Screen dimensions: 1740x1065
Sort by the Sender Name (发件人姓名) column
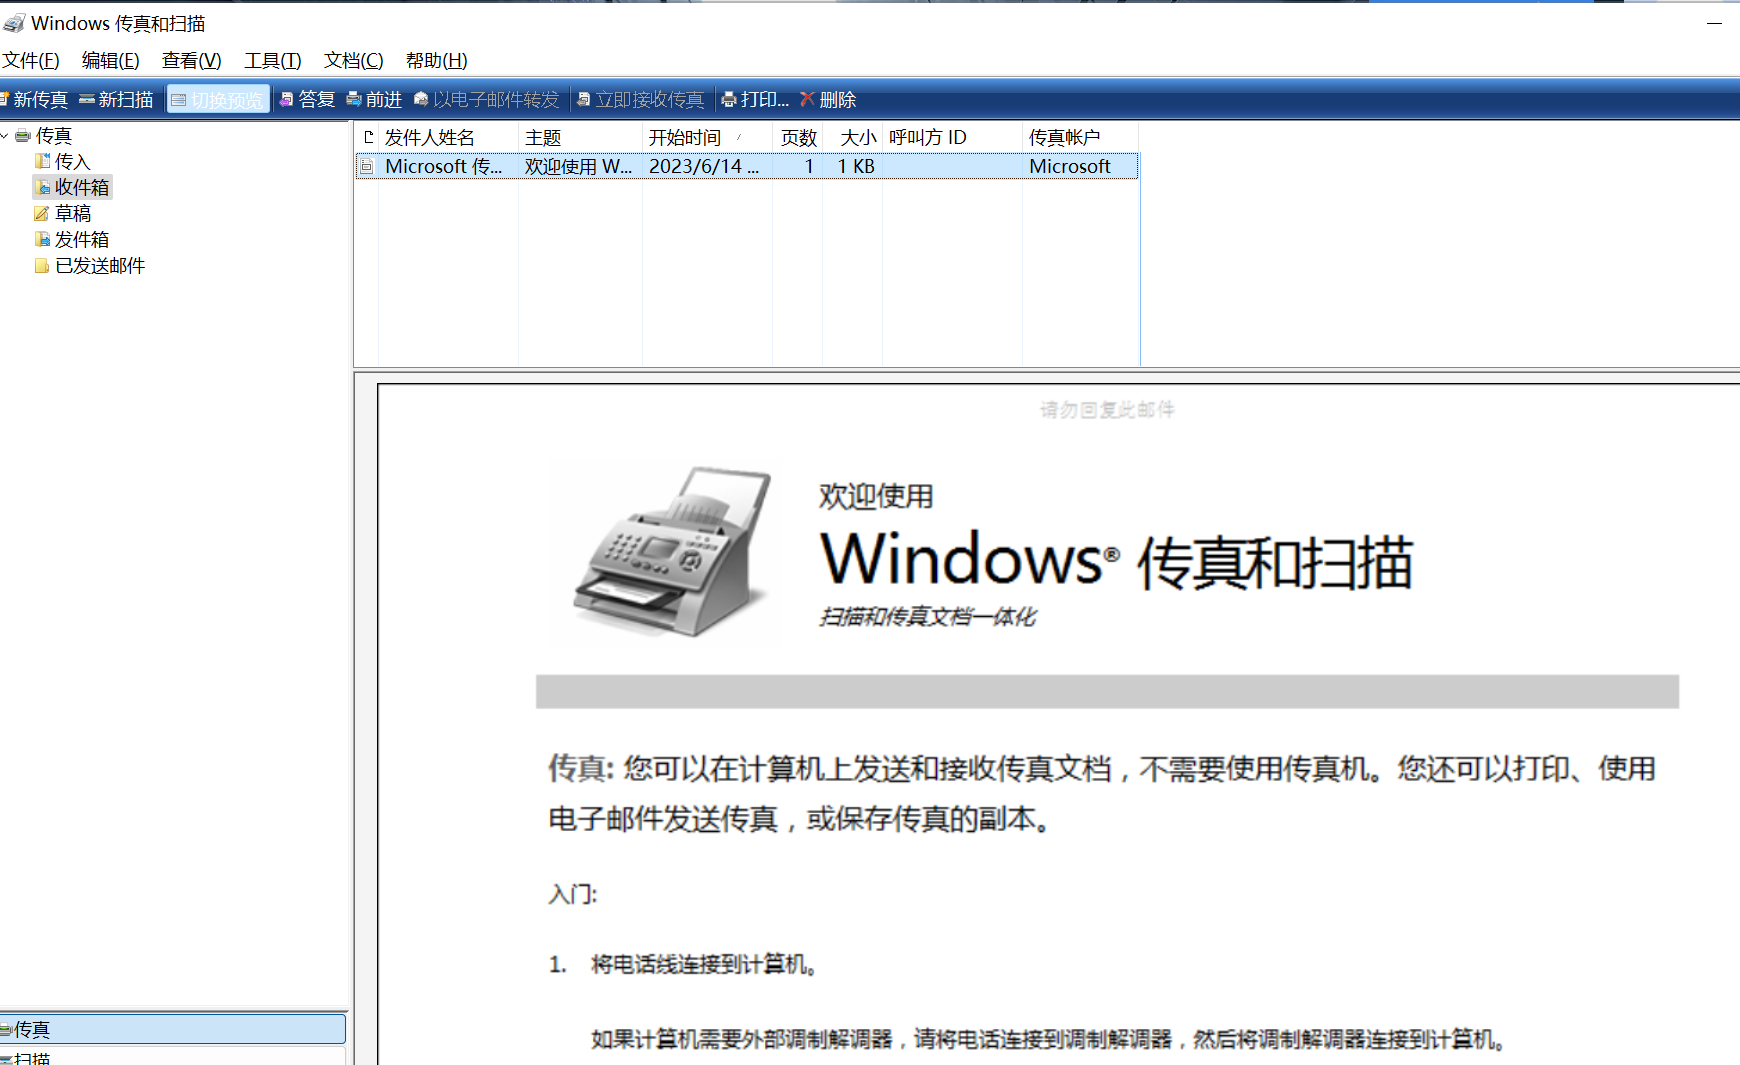pos(448,137)
